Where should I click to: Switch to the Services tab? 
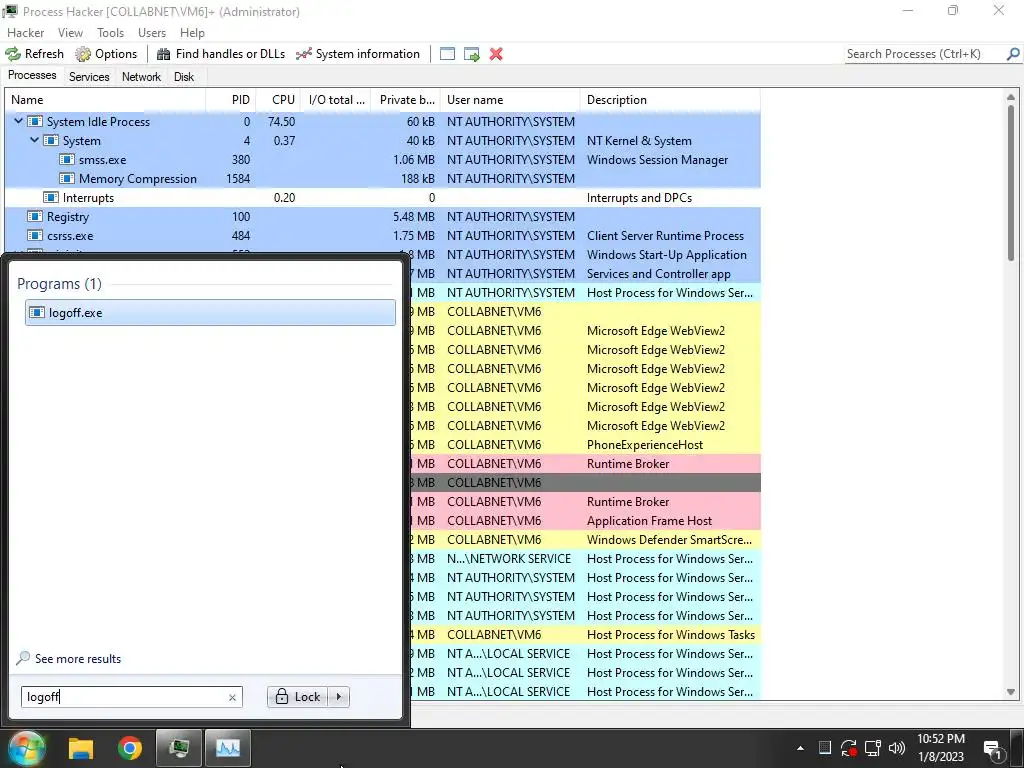point(89,76)
